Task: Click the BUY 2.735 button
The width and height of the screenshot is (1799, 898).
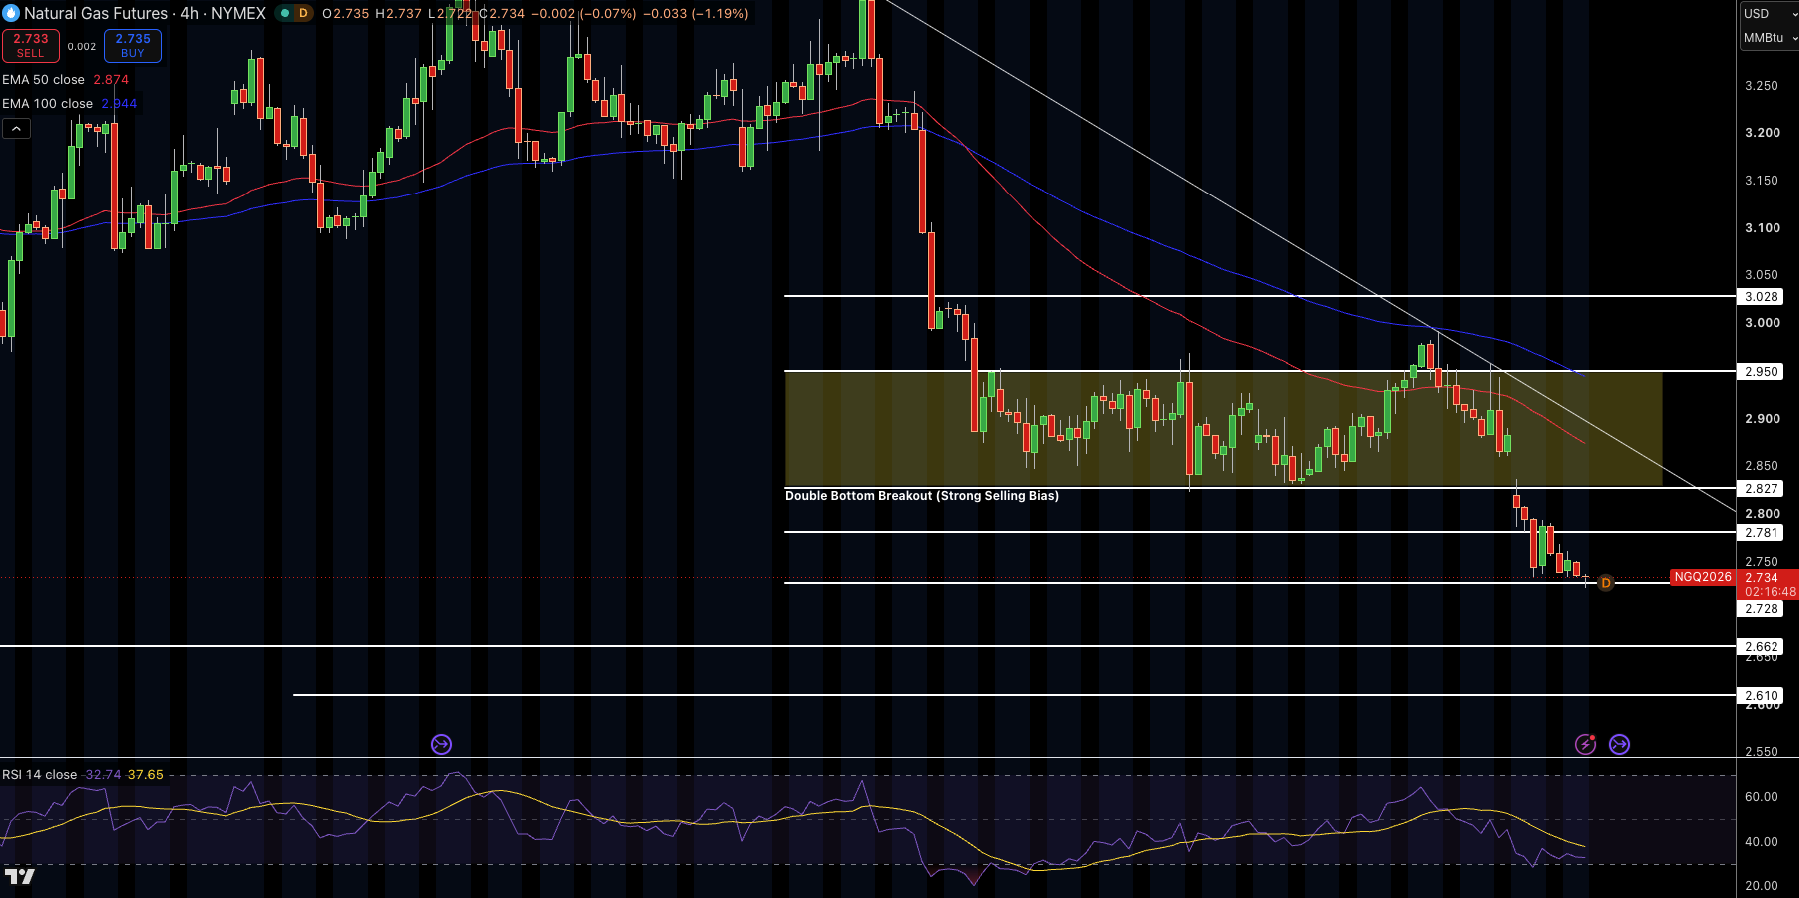Action: [x=133, y=46]
